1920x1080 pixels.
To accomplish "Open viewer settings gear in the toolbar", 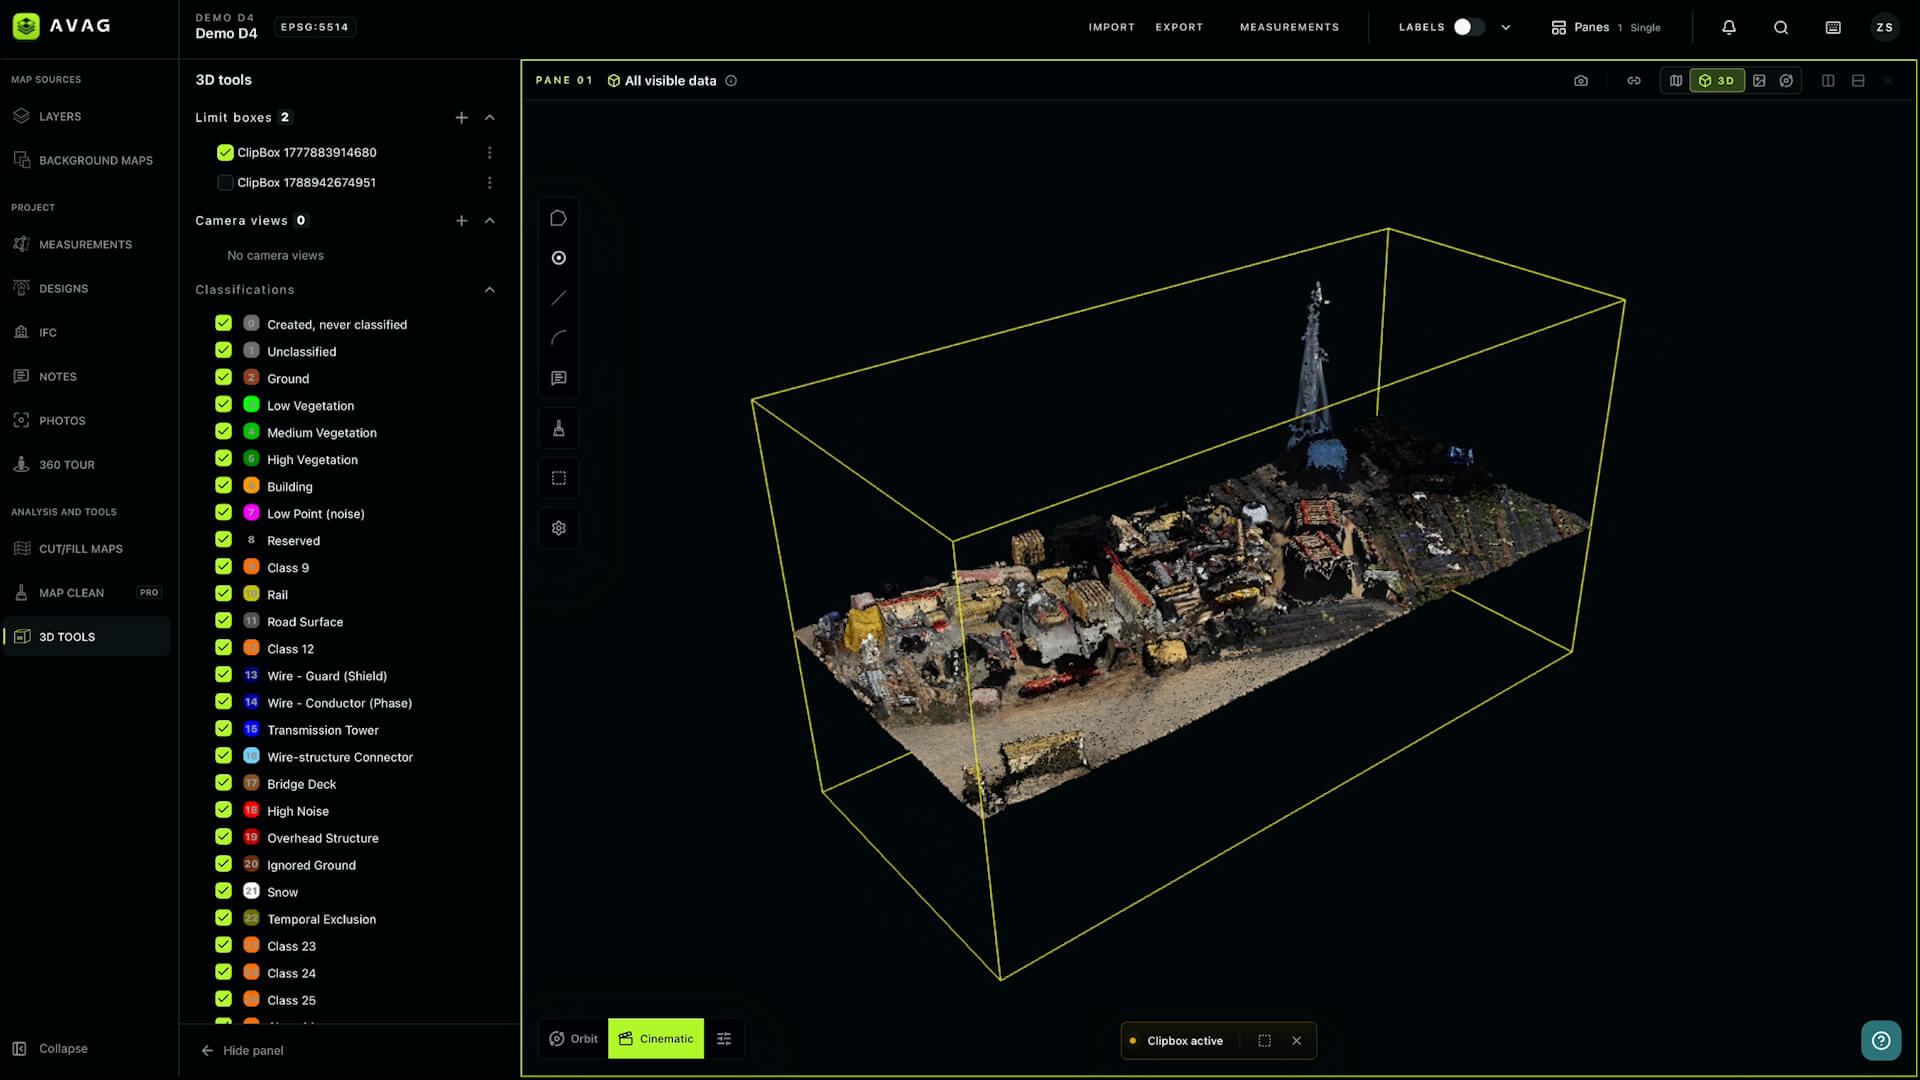I will coord(559,528).
